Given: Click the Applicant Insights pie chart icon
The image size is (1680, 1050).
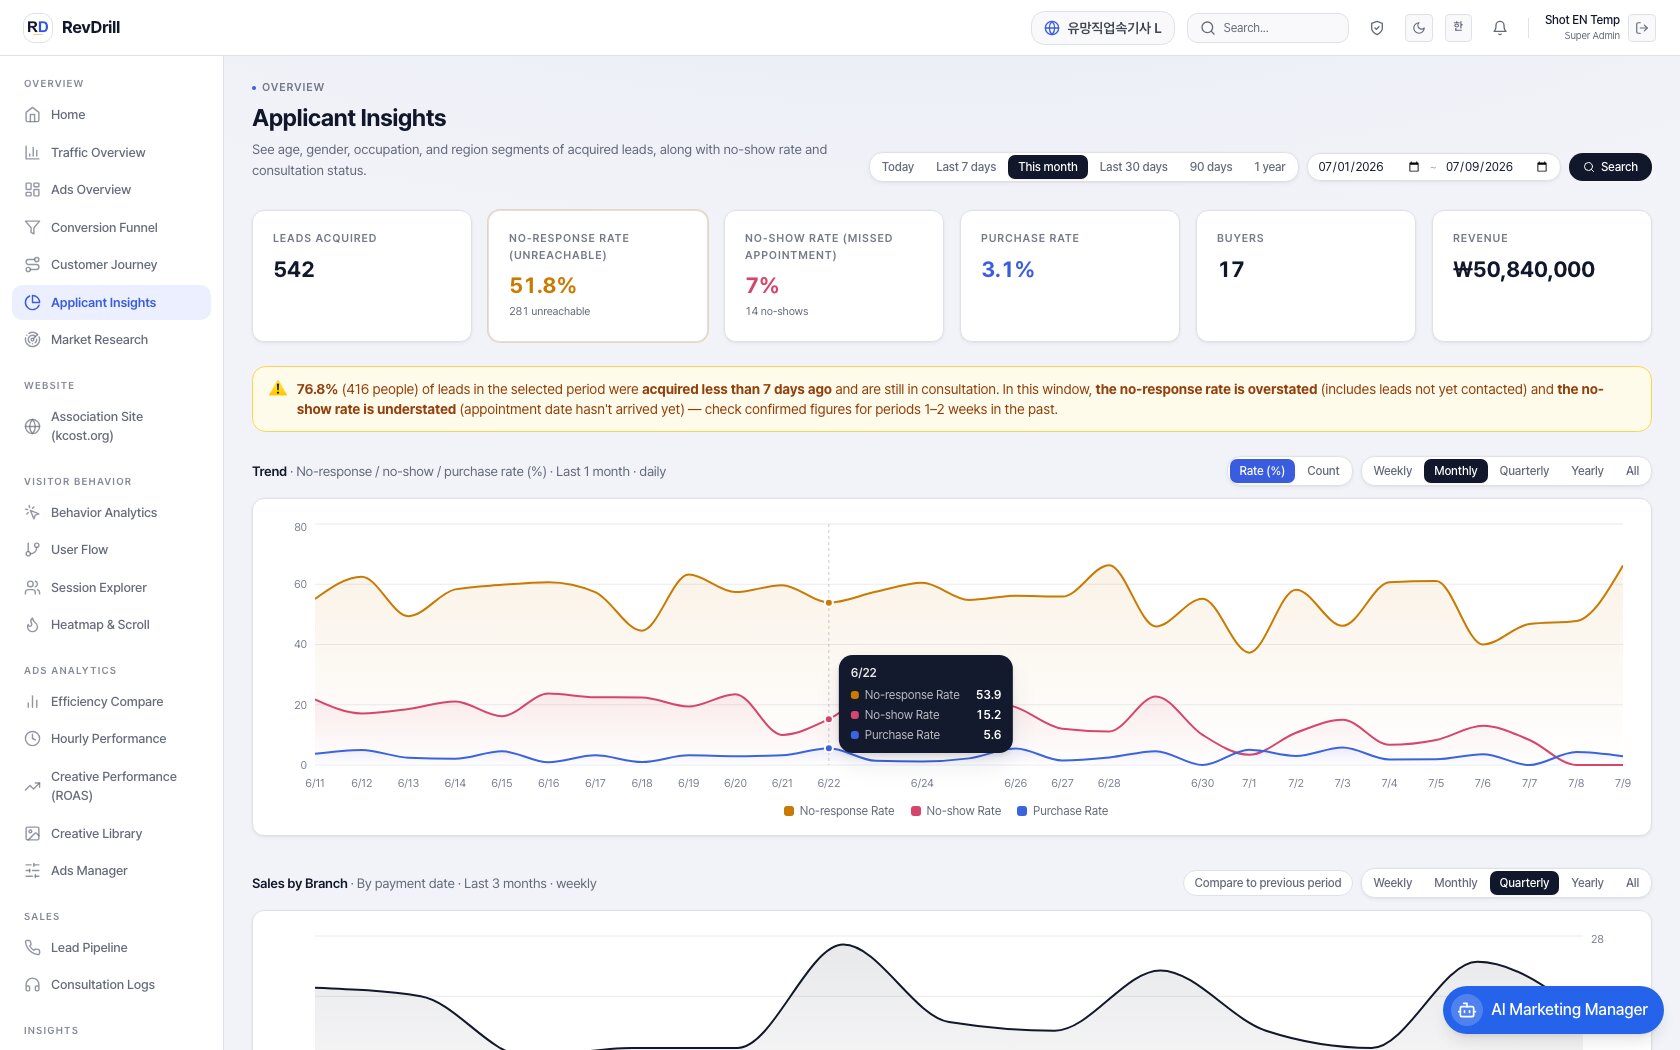Looking at the screenshot, I should [x=32, y=302].
